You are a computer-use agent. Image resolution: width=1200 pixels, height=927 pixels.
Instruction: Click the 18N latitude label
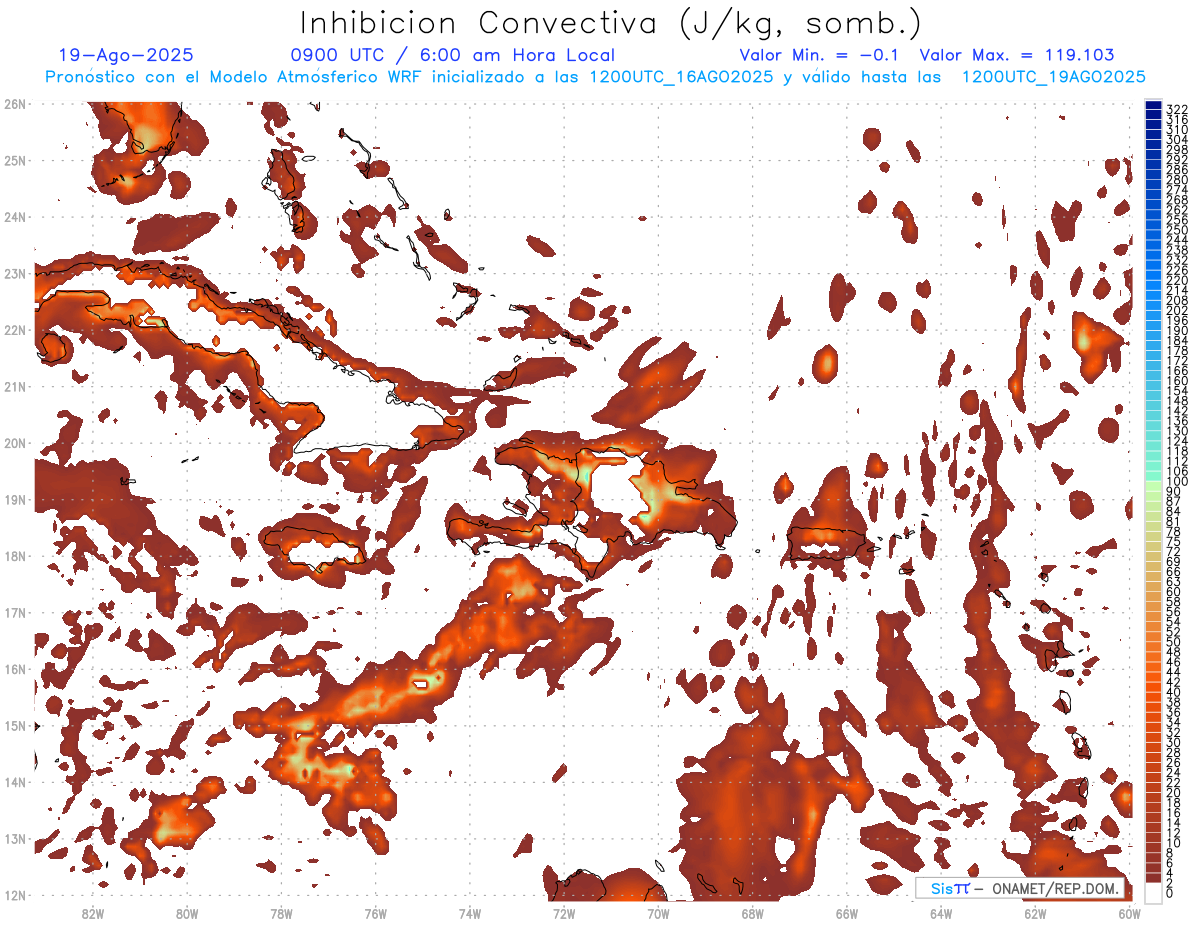tap(15, 556)
